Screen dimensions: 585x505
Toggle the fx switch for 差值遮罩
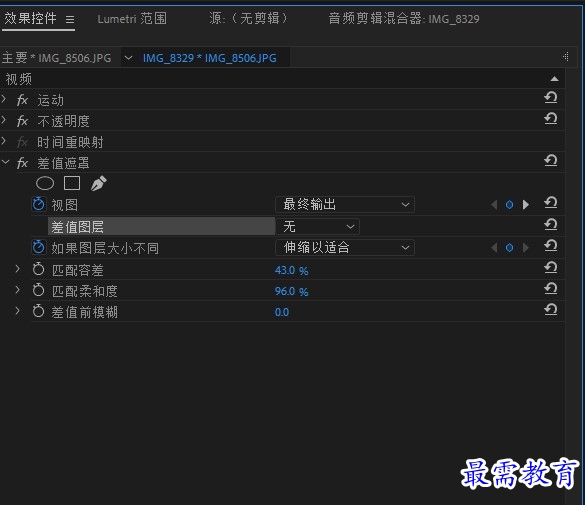tap(22, 163)
